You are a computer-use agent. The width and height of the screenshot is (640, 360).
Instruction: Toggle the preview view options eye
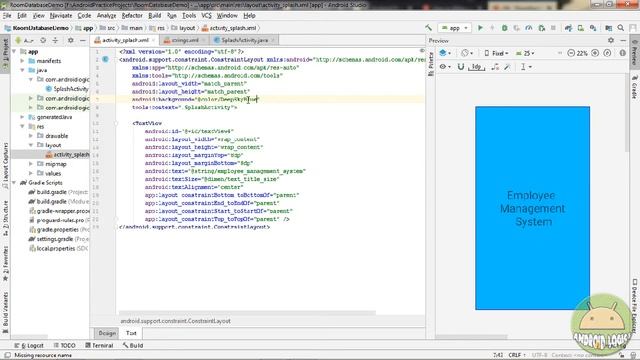[x=444, y=67]
